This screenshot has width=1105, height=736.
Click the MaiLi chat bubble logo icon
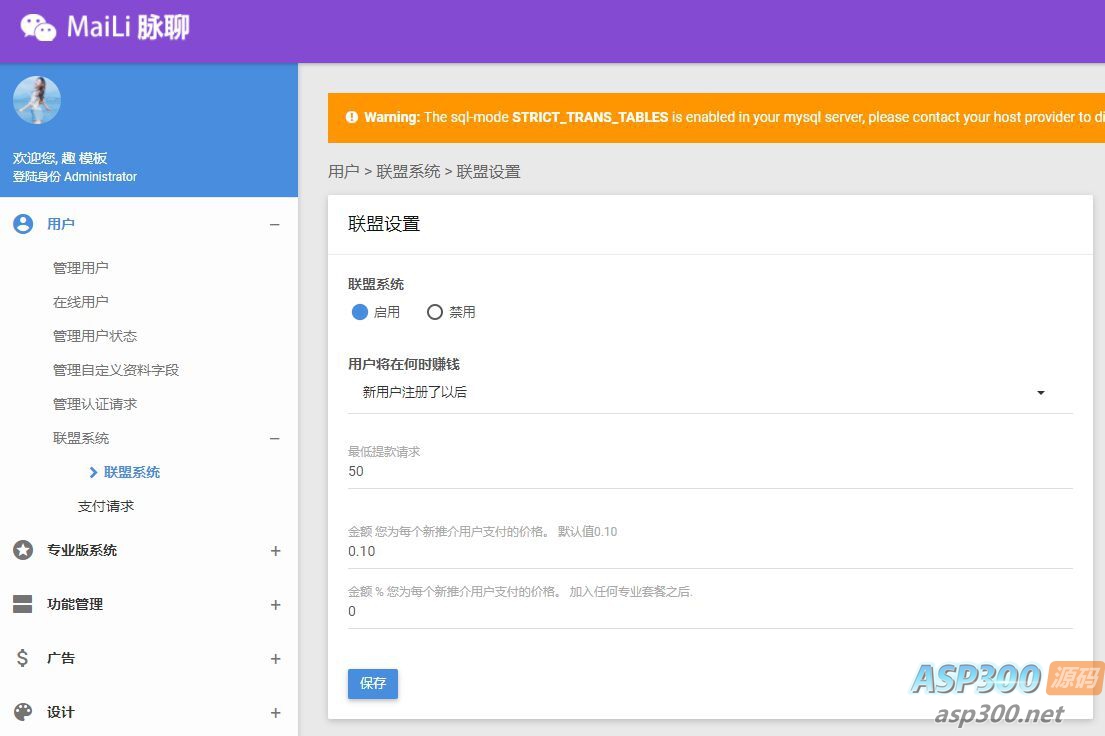(38, 27)
